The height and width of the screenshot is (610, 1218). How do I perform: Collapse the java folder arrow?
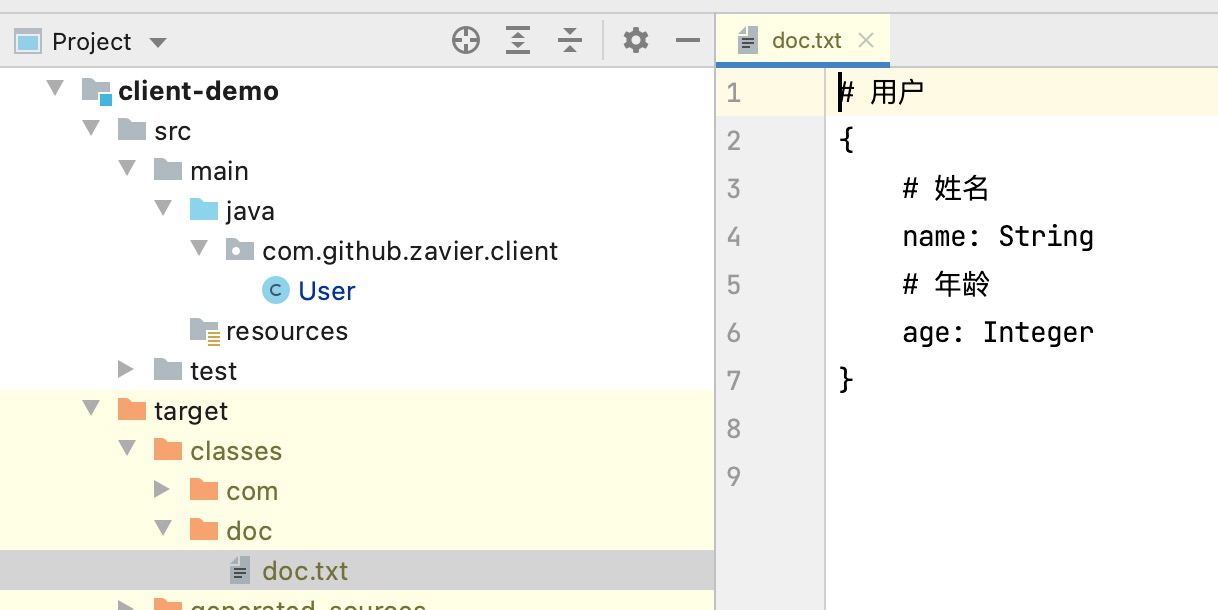point(163,209)
